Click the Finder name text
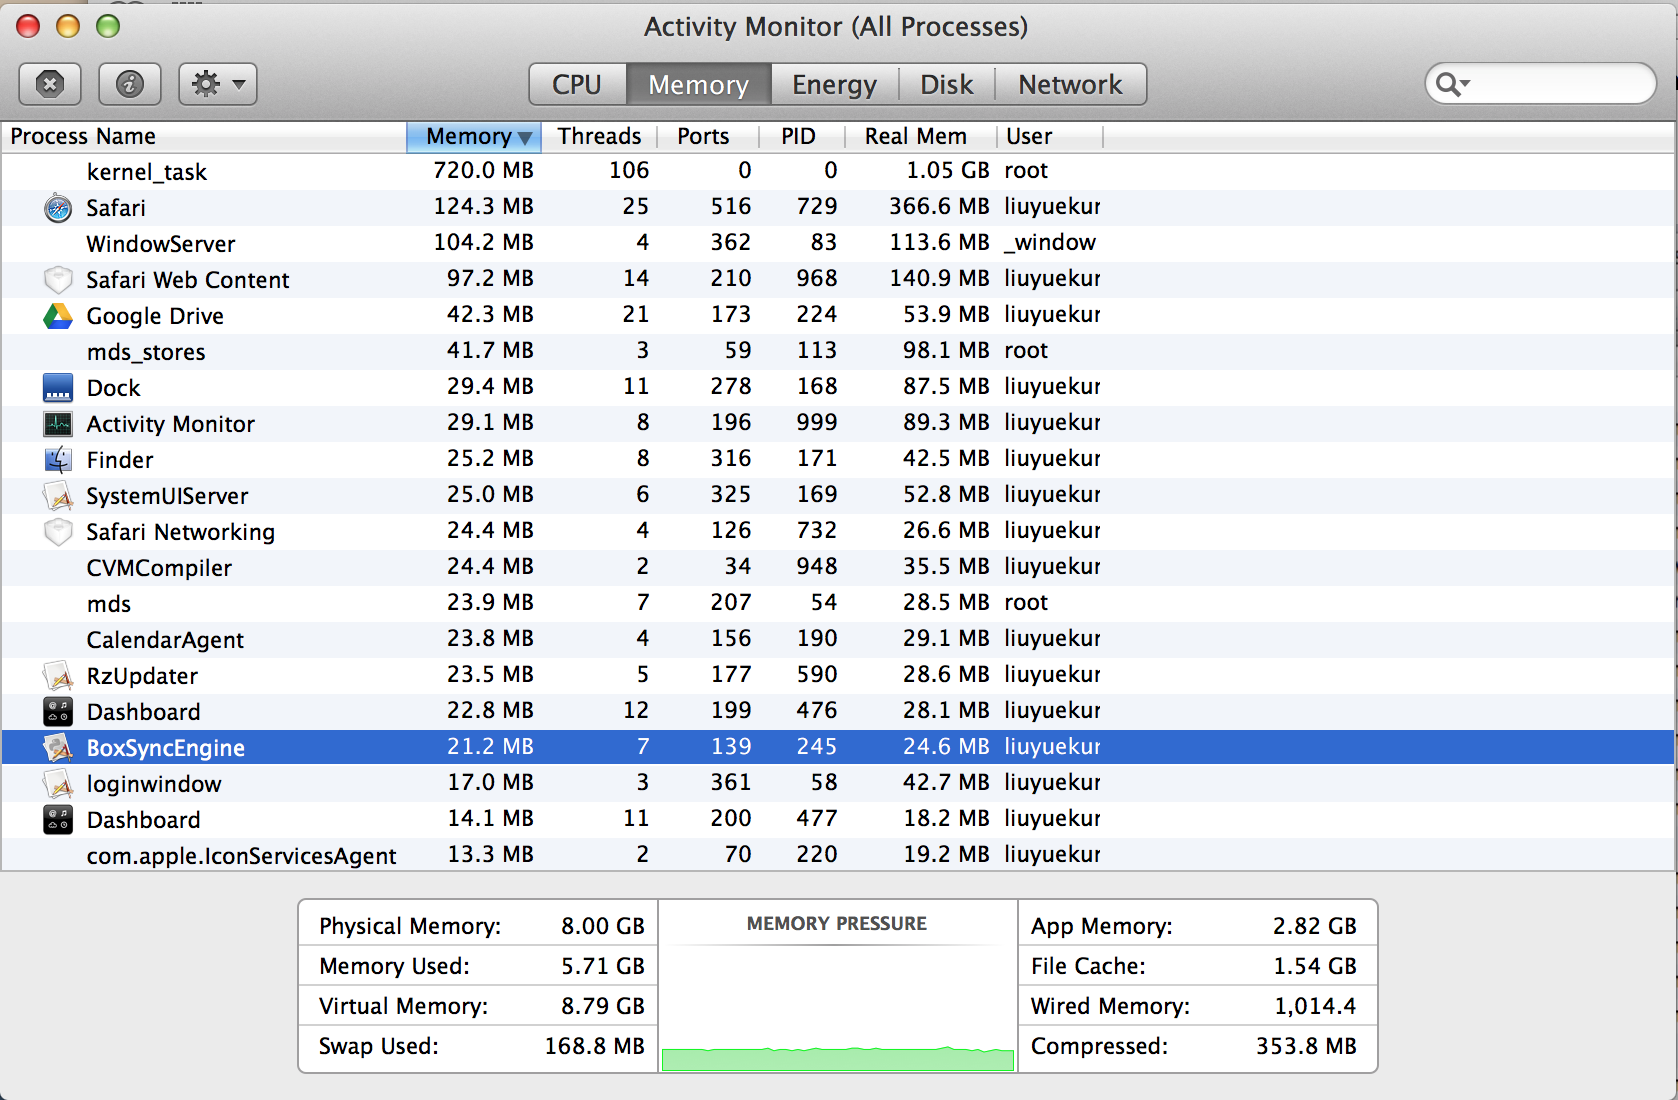This screenshot has height=1100, width=1678. pyautogui.click(x=120, y=460)
